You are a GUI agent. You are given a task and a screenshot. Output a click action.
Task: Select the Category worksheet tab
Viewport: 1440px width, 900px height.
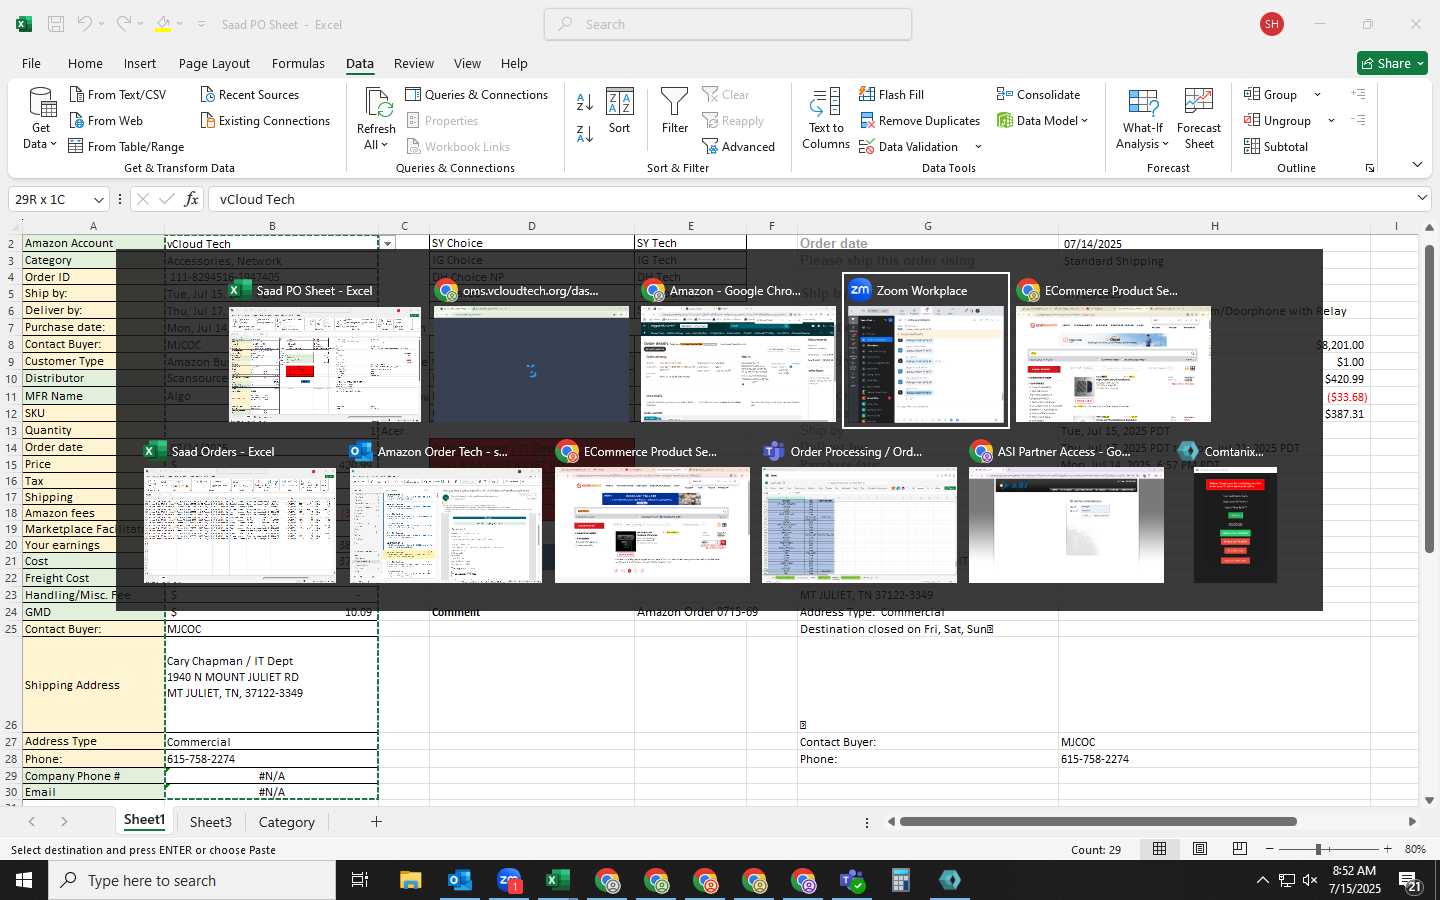tap(287, 822)
